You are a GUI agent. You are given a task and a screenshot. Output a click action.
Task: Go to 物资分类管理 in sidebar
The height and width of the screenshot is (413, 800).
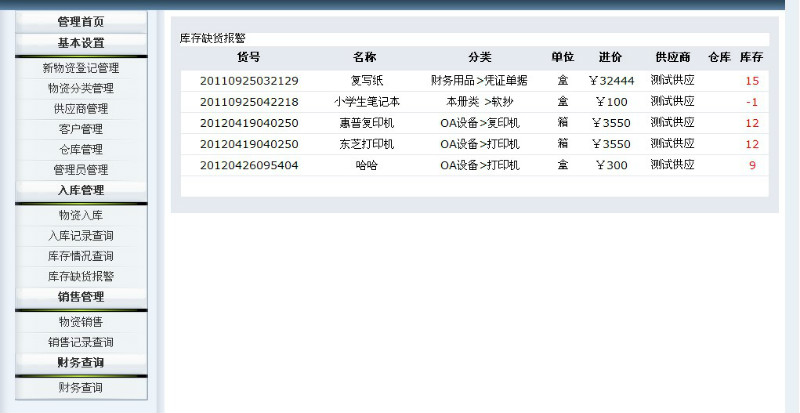coord(80,88)
